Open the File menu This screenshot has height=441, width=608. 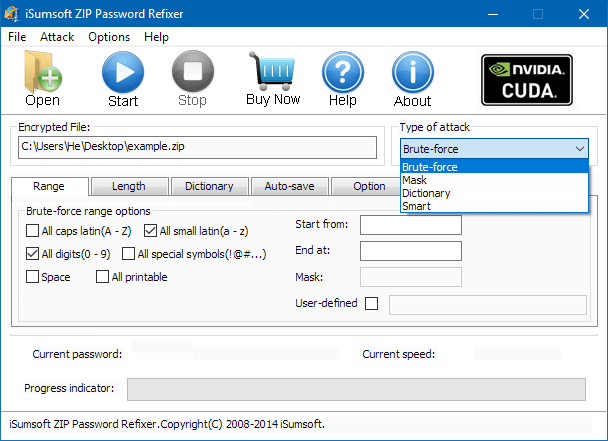coord(17,37)
